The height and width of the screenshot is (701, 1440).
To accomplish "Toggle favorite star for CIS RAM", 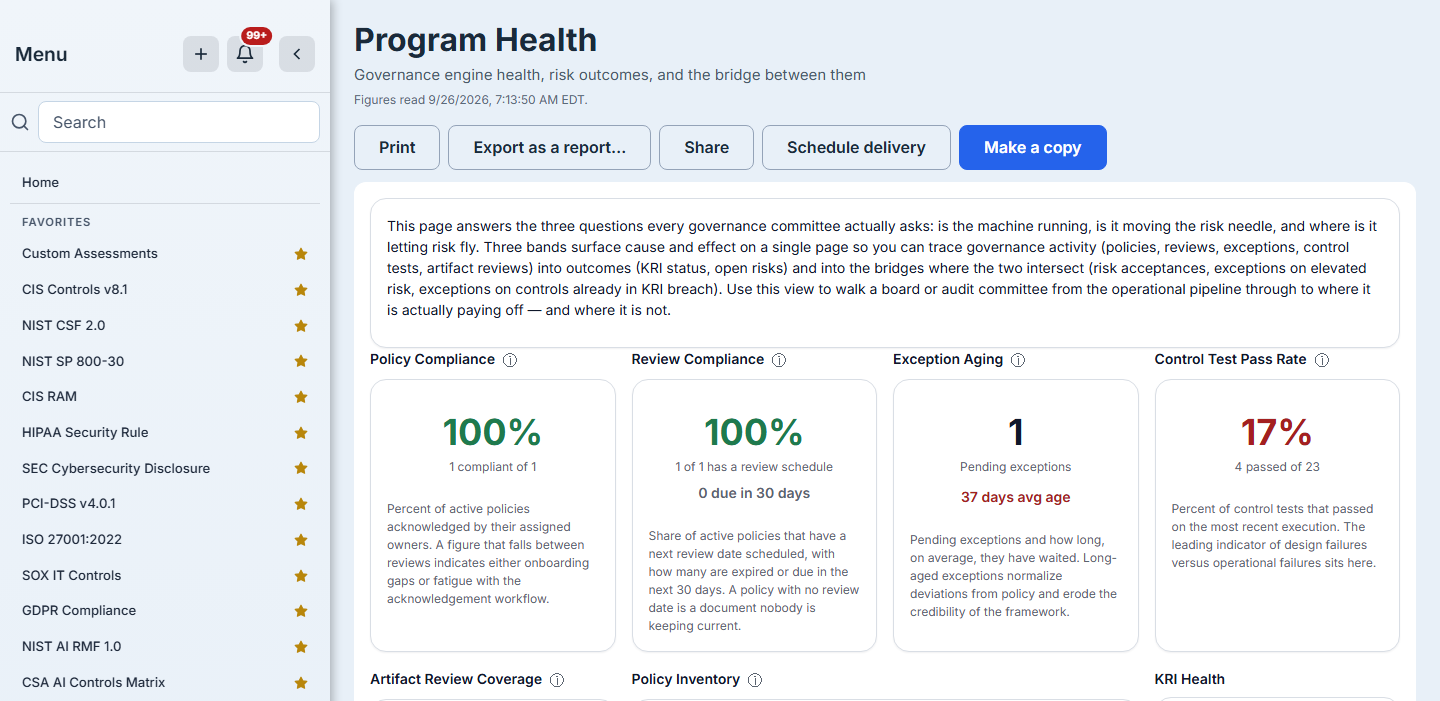I will coord(301,397).
